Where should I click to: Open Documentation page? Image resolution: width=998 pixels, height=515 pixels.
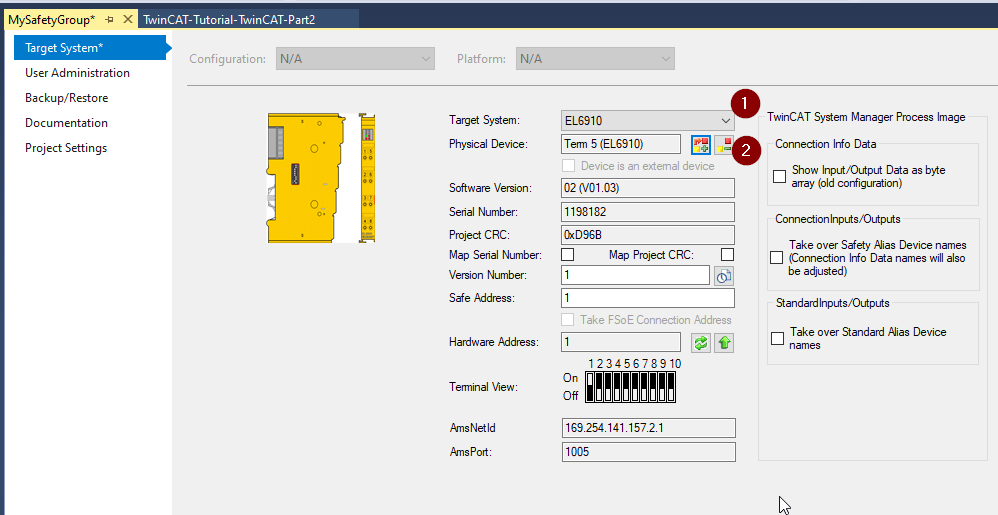point(66,122)
